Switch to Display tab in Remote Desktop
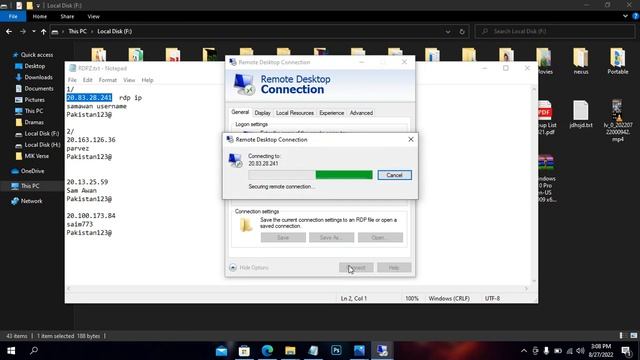 pyautogui.click(x=262, y=113)
